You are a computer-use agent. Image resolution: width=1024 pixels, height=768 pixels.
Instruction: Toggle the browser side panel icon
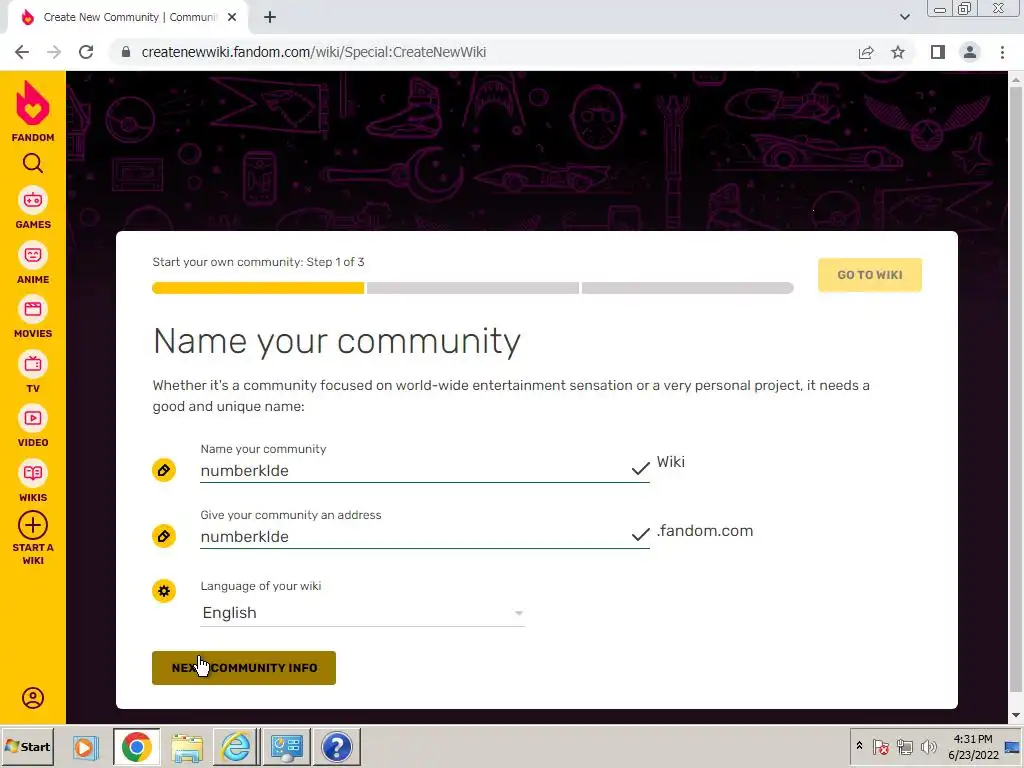coord(938,52)
